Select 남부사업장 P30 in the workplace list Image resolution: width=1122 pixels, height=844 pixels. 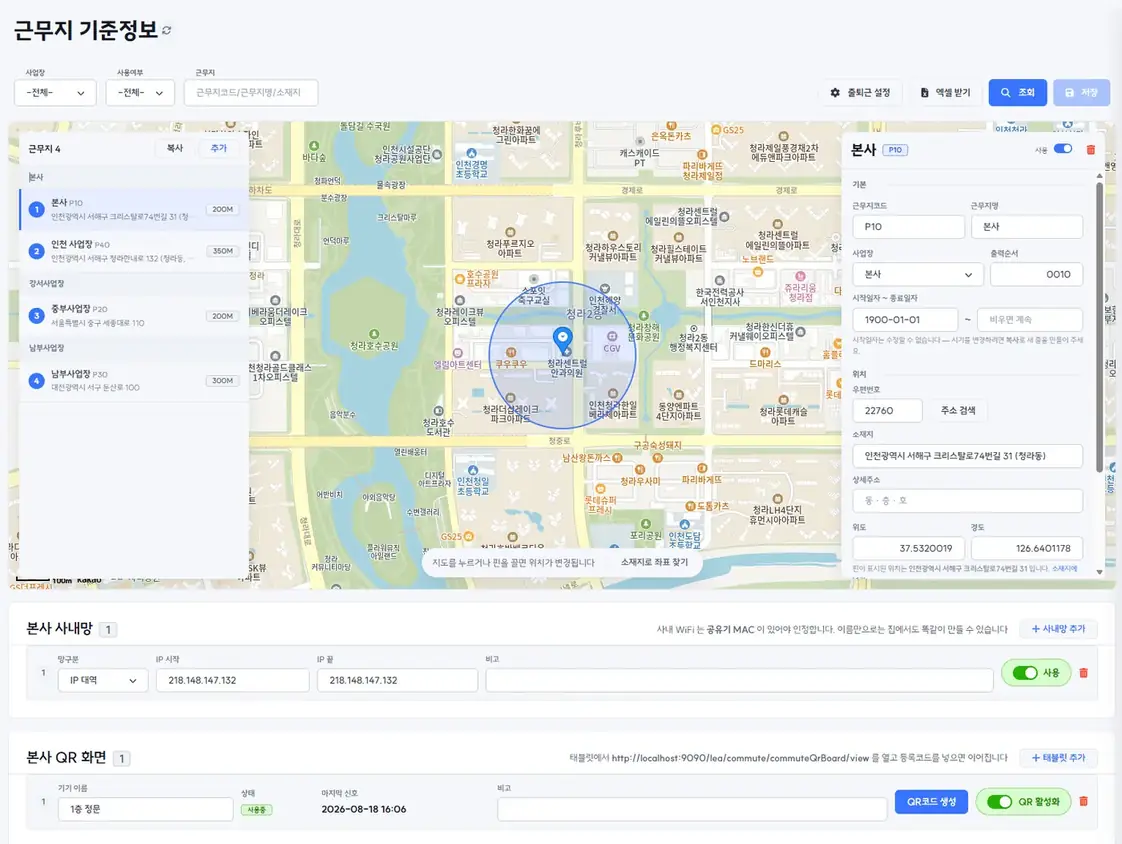click(x=134, y=380)
